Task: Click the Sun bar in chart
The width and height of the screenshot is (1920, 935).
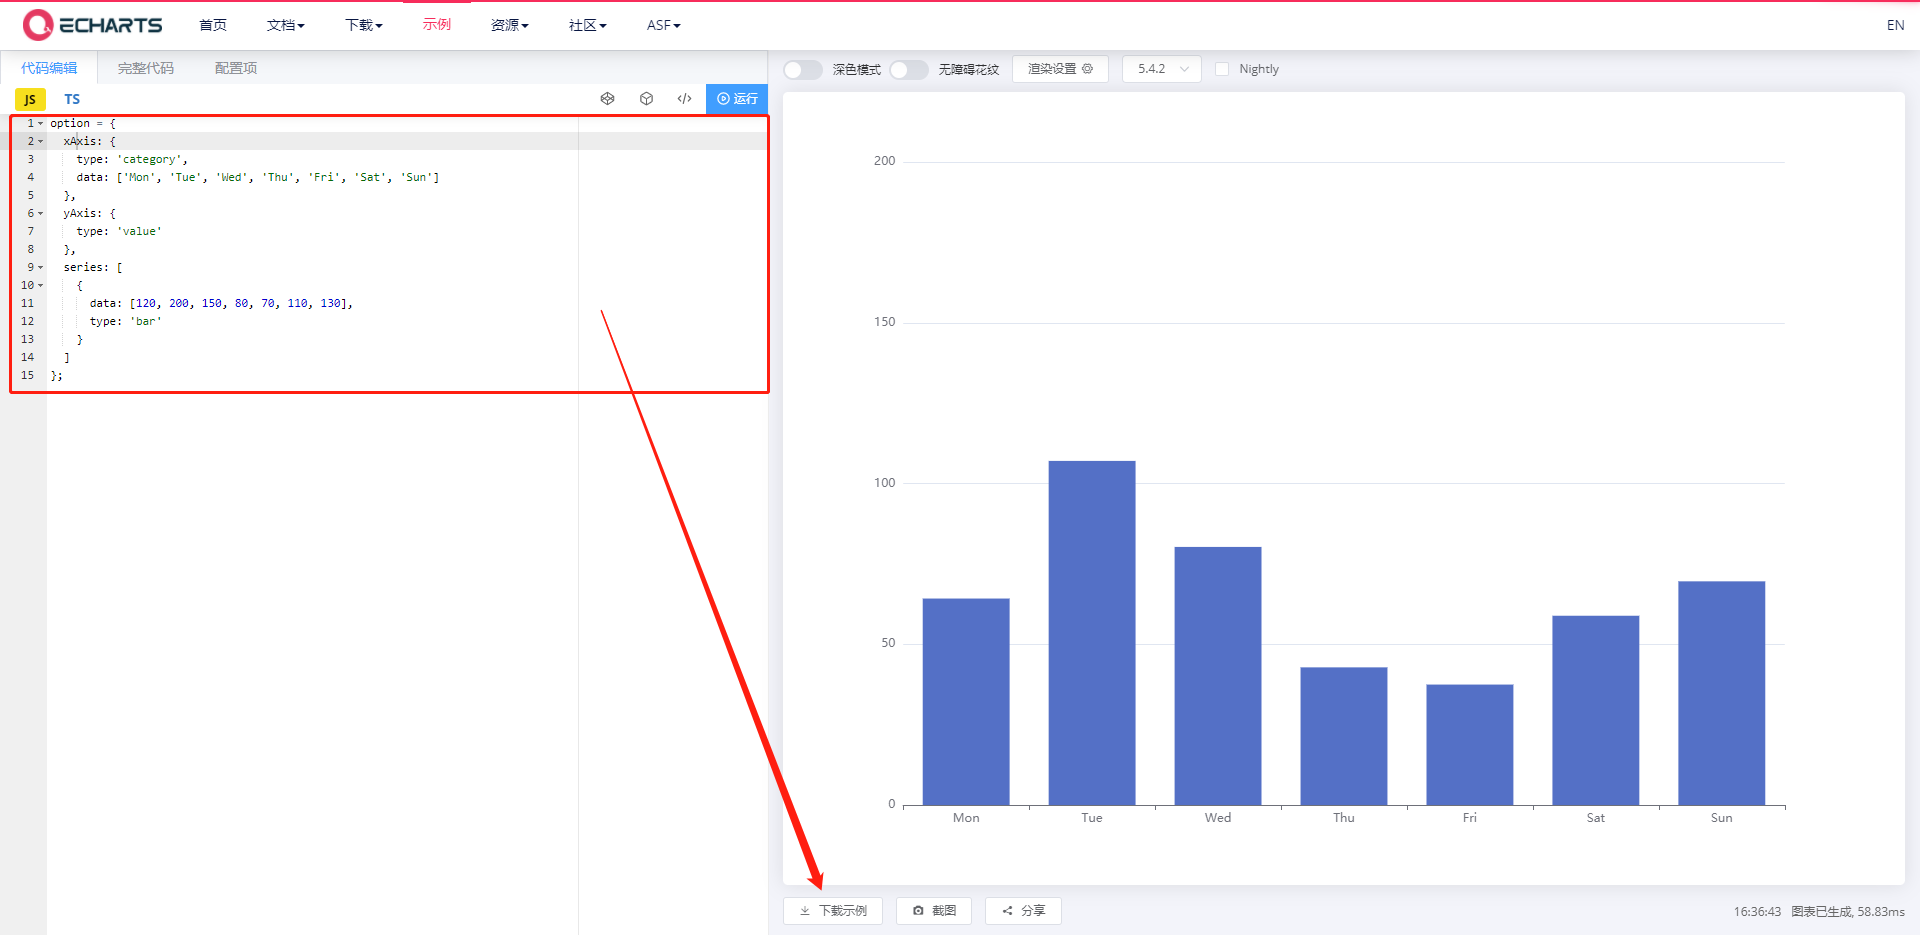Action: point(1722,693)
